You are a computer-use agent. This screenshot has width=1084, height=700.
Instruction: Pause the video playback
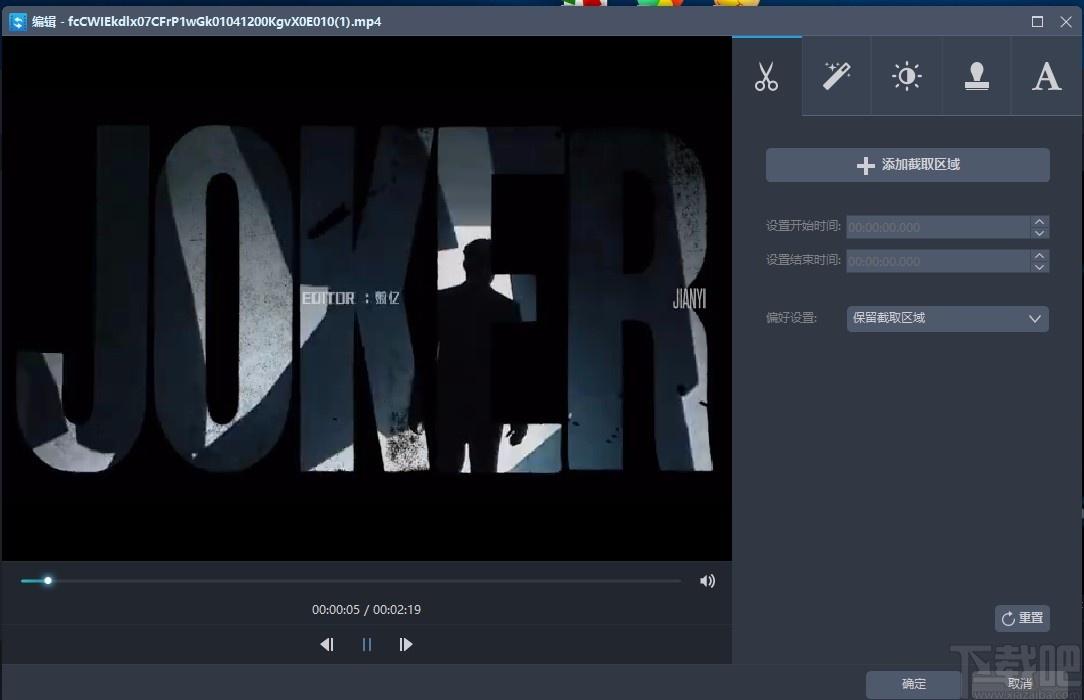[x=366, y=645]
